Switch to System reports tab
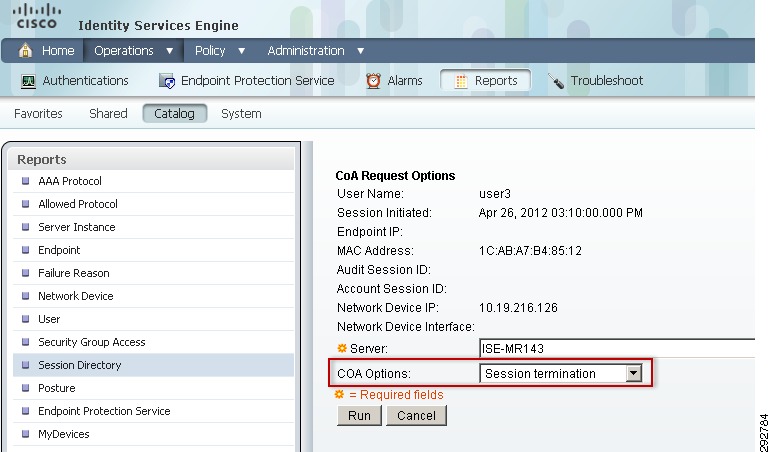The width and height of the screenshot is (768, 452). tap(241, 114)
